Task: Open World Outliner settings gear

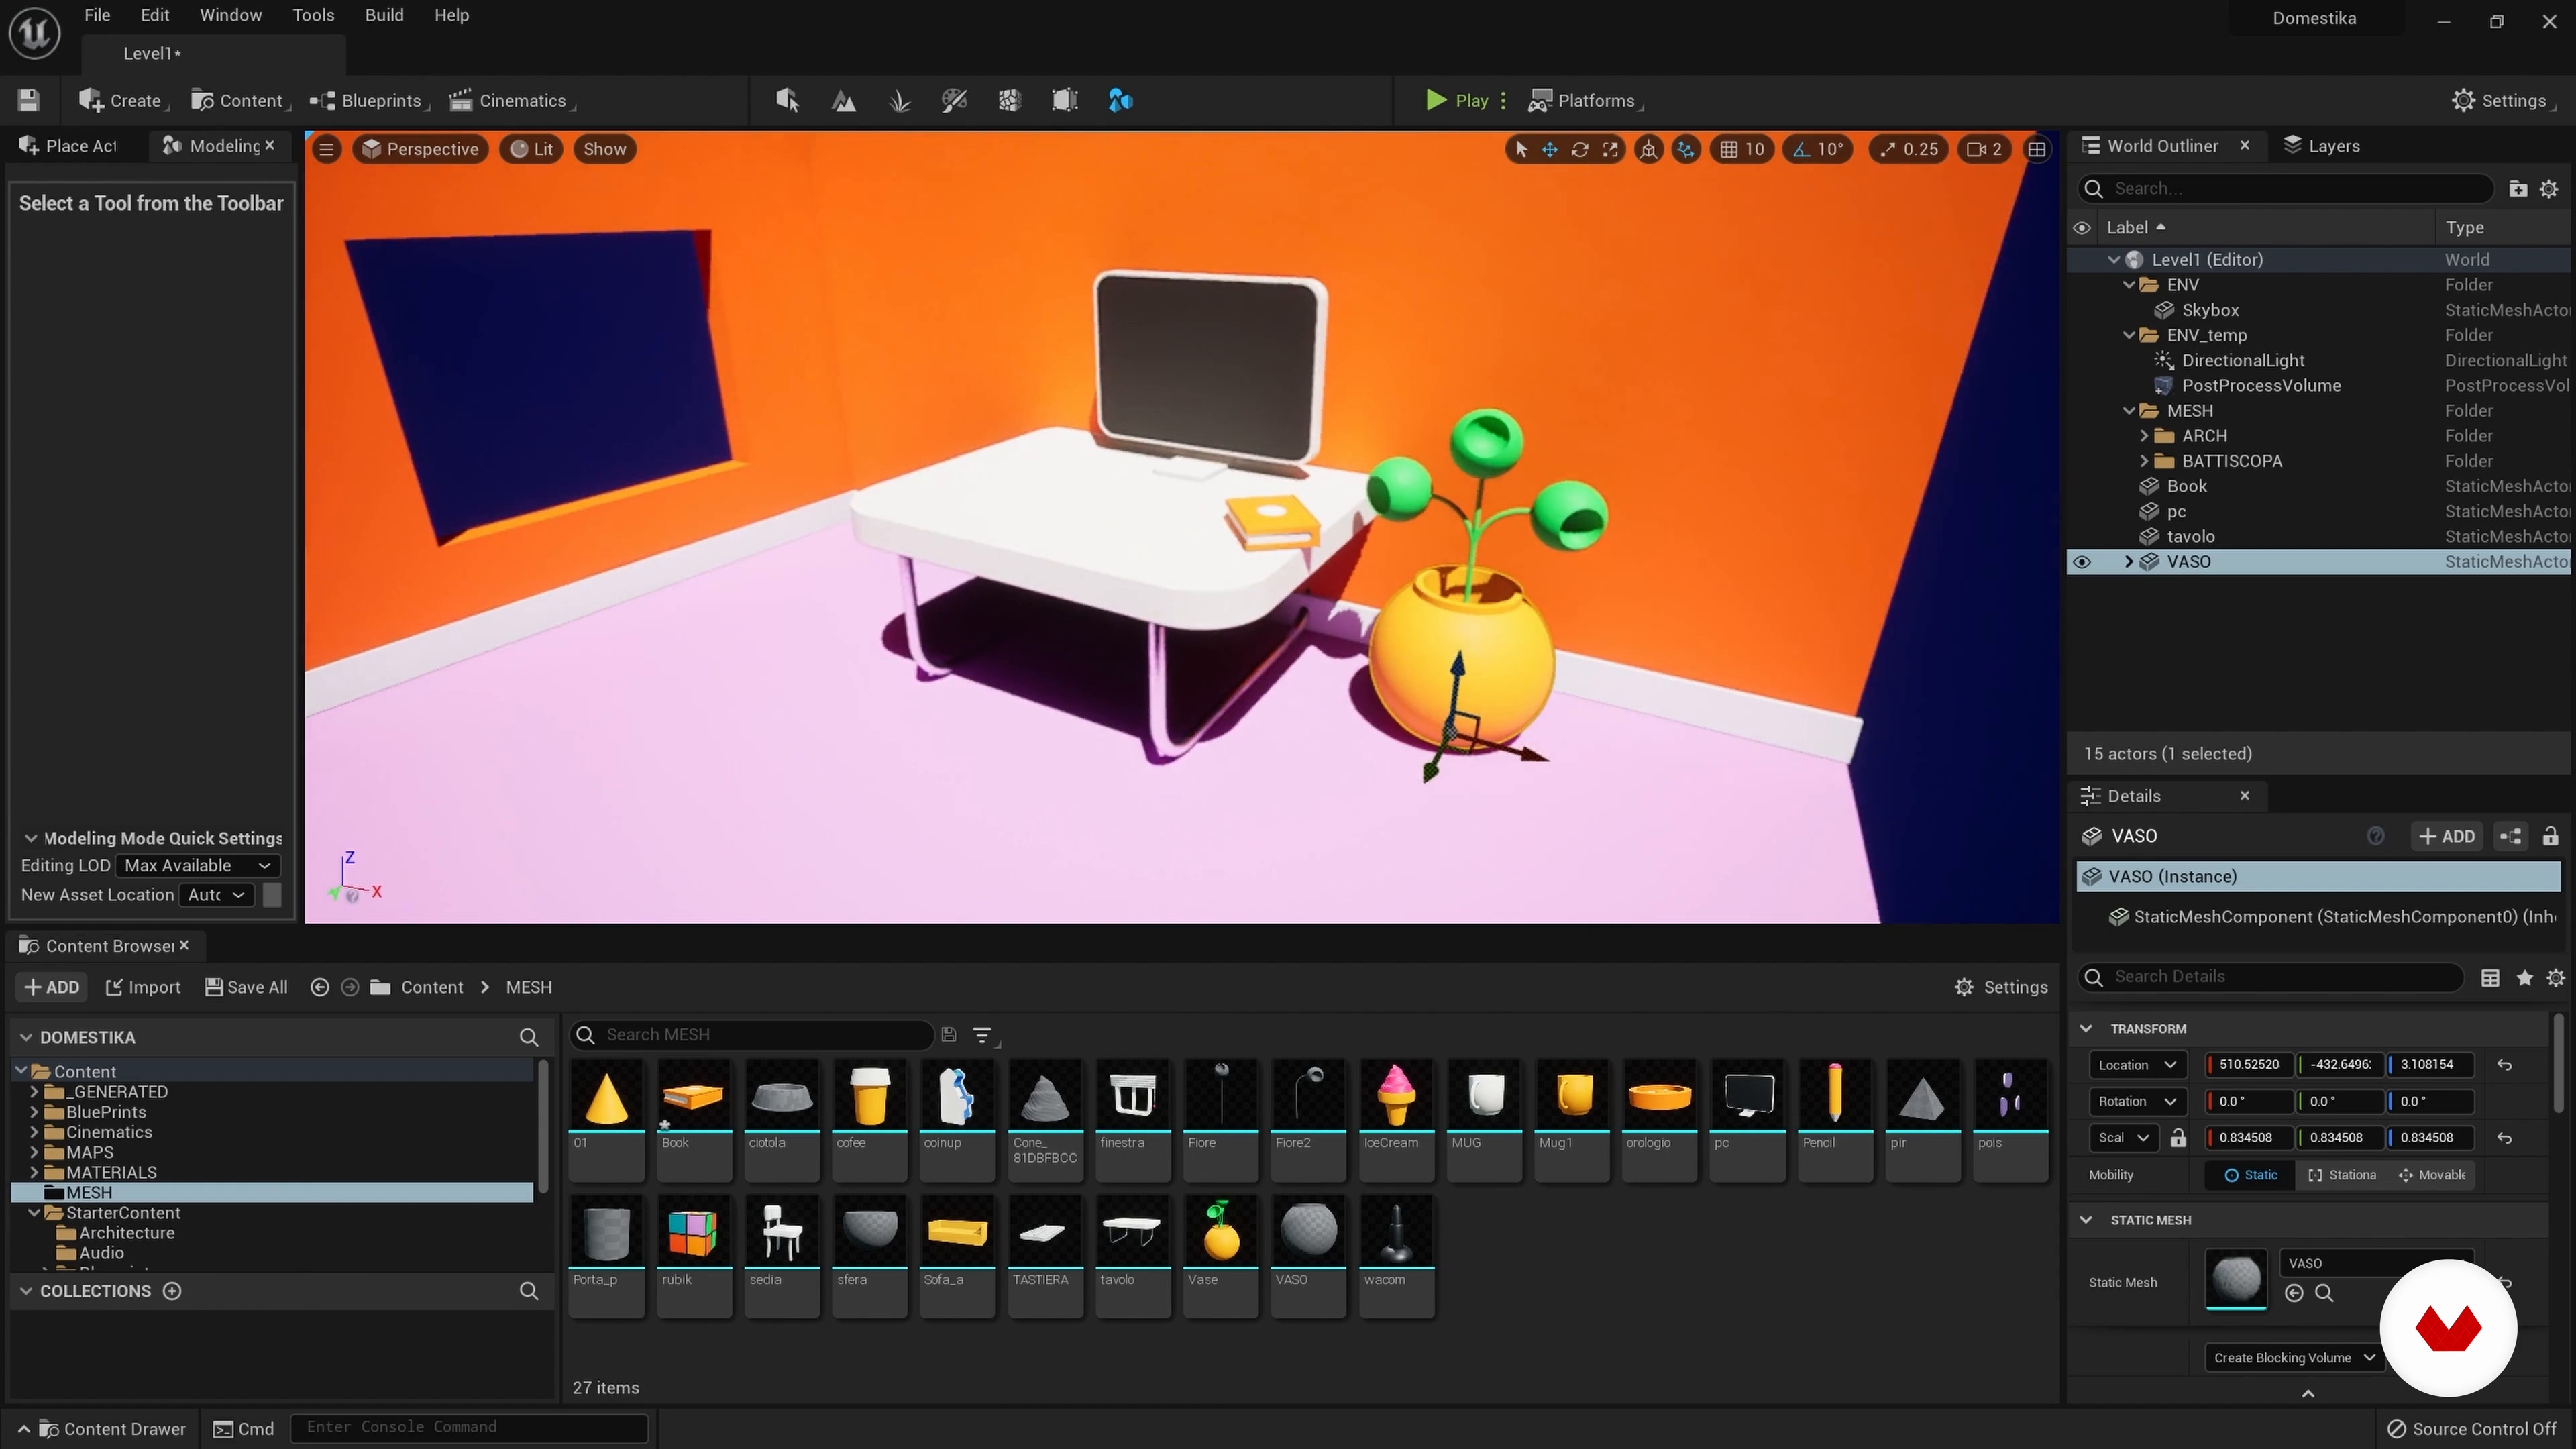Action: [x=2549, y=188]
